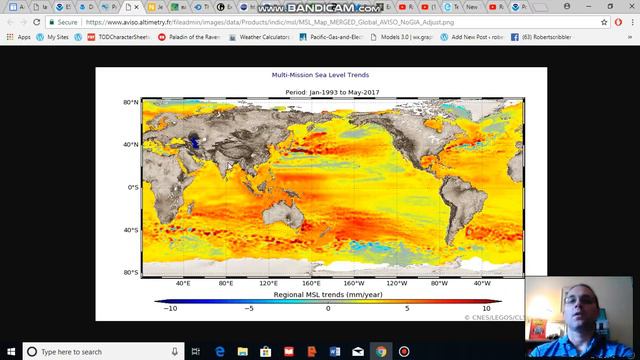Open the Add New Post bookmark

472,37
